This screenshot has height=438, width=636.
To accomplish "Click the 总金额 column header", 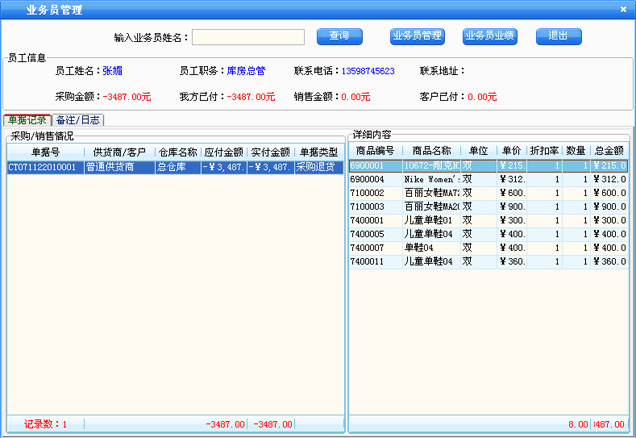I will tap(608, 150).
